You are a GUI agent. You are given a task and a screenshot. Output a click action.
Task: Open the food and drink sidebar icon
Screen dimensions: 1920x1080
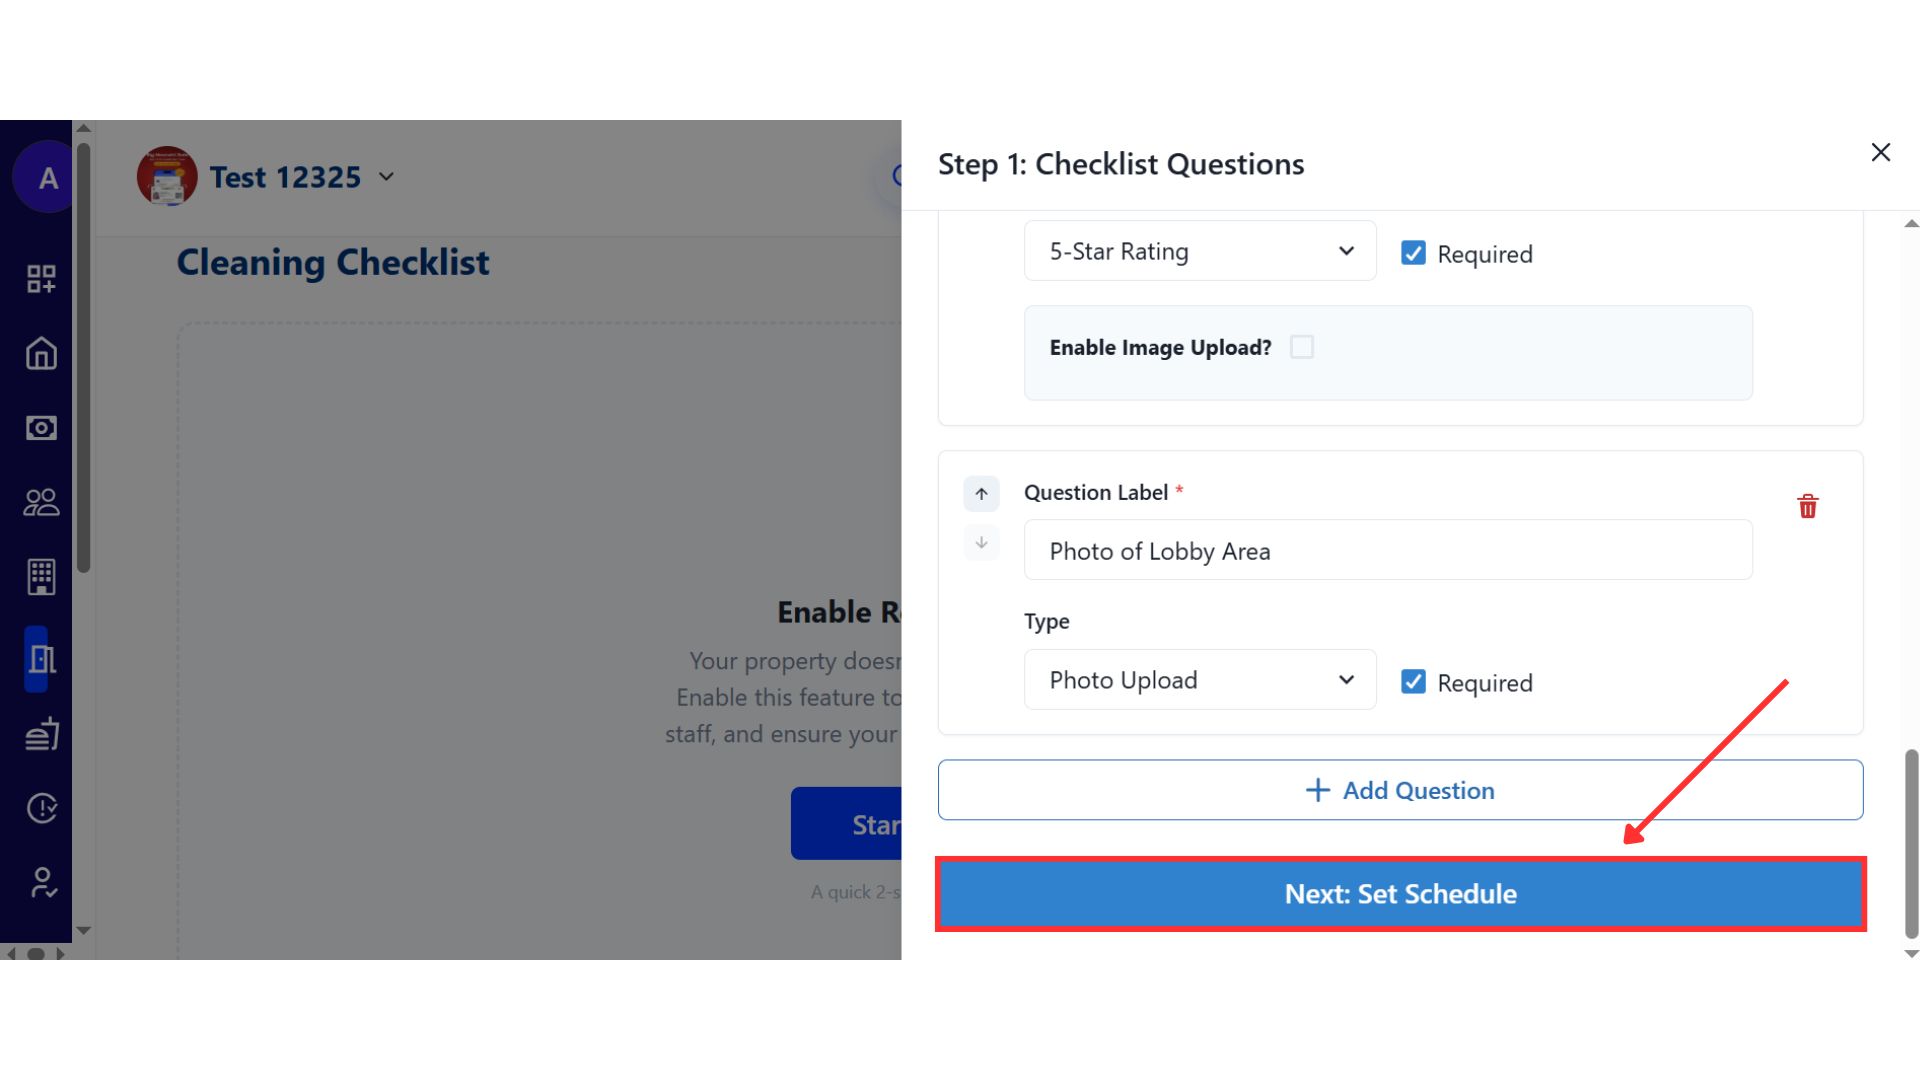[x=41, y=735]
